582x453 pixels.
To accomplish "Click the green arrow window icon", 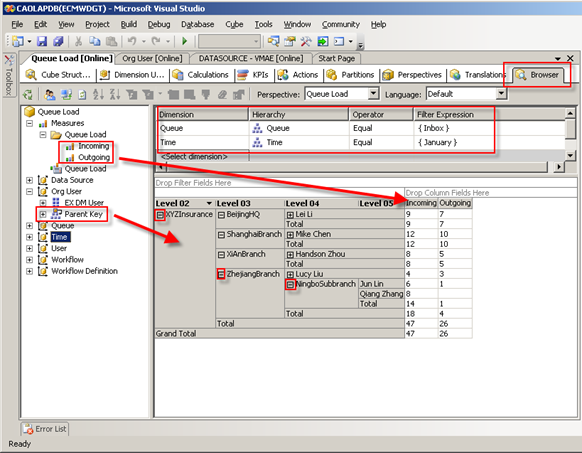I will click(x=323, y=41).
